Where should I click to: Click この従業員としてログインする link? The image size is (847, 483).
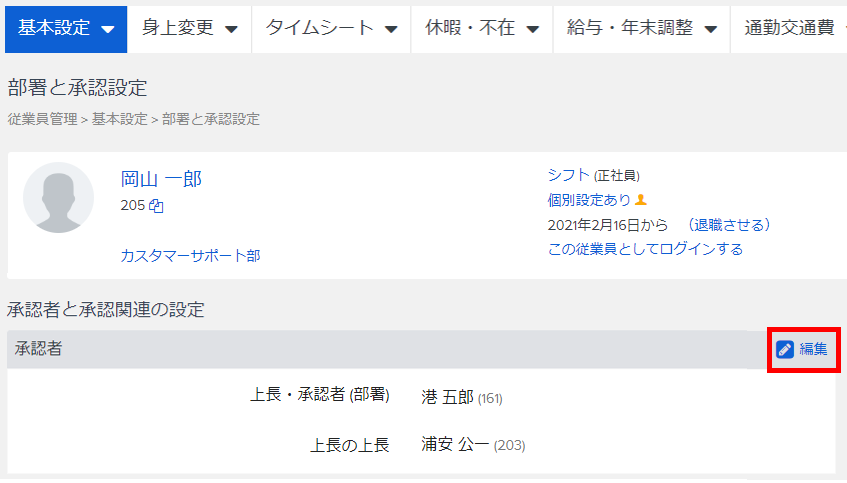pos(645,249)
